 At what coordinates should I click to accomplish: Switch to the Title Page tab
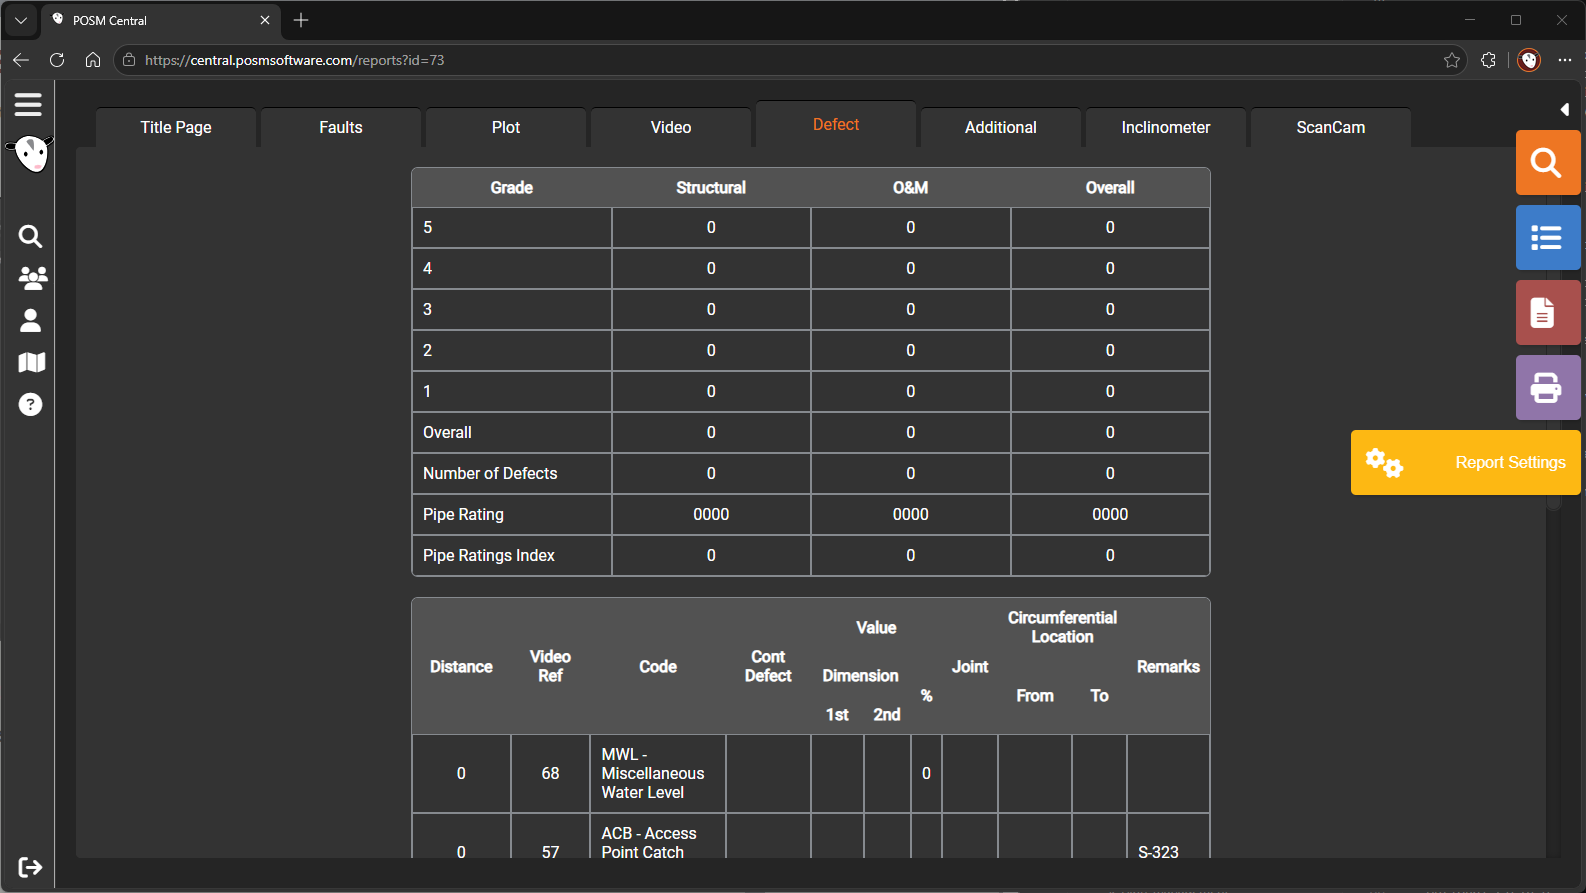(x=176, y=127)
